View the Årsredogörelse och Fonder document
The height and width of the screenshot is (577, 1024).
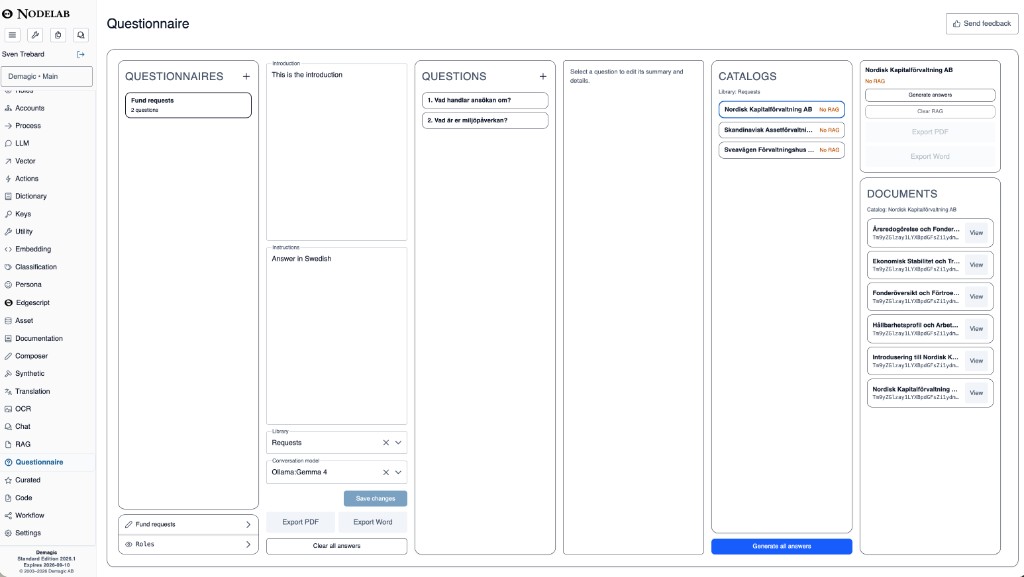click(976, 233)
